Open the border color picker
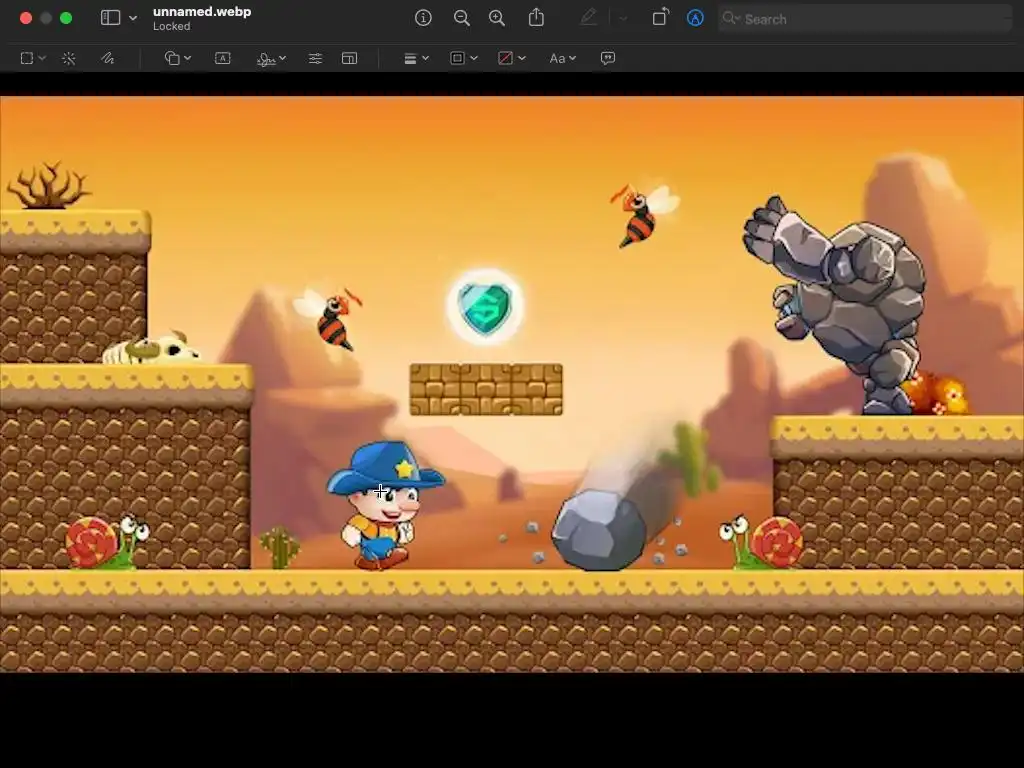 (458, 58)
